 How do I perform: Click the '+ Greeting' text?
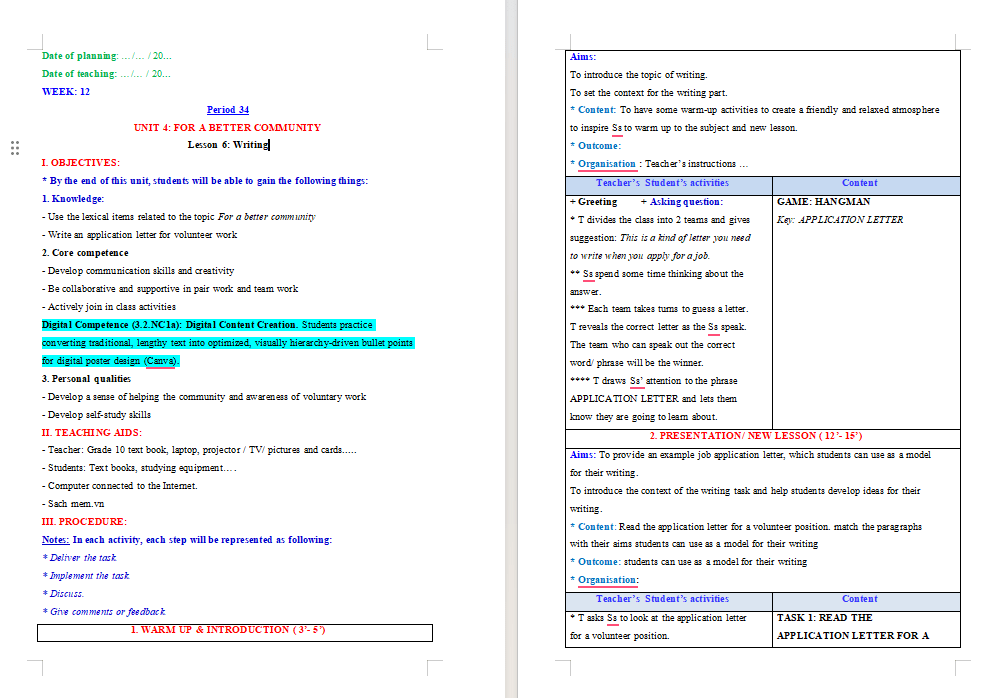click(x=593, y=202)
